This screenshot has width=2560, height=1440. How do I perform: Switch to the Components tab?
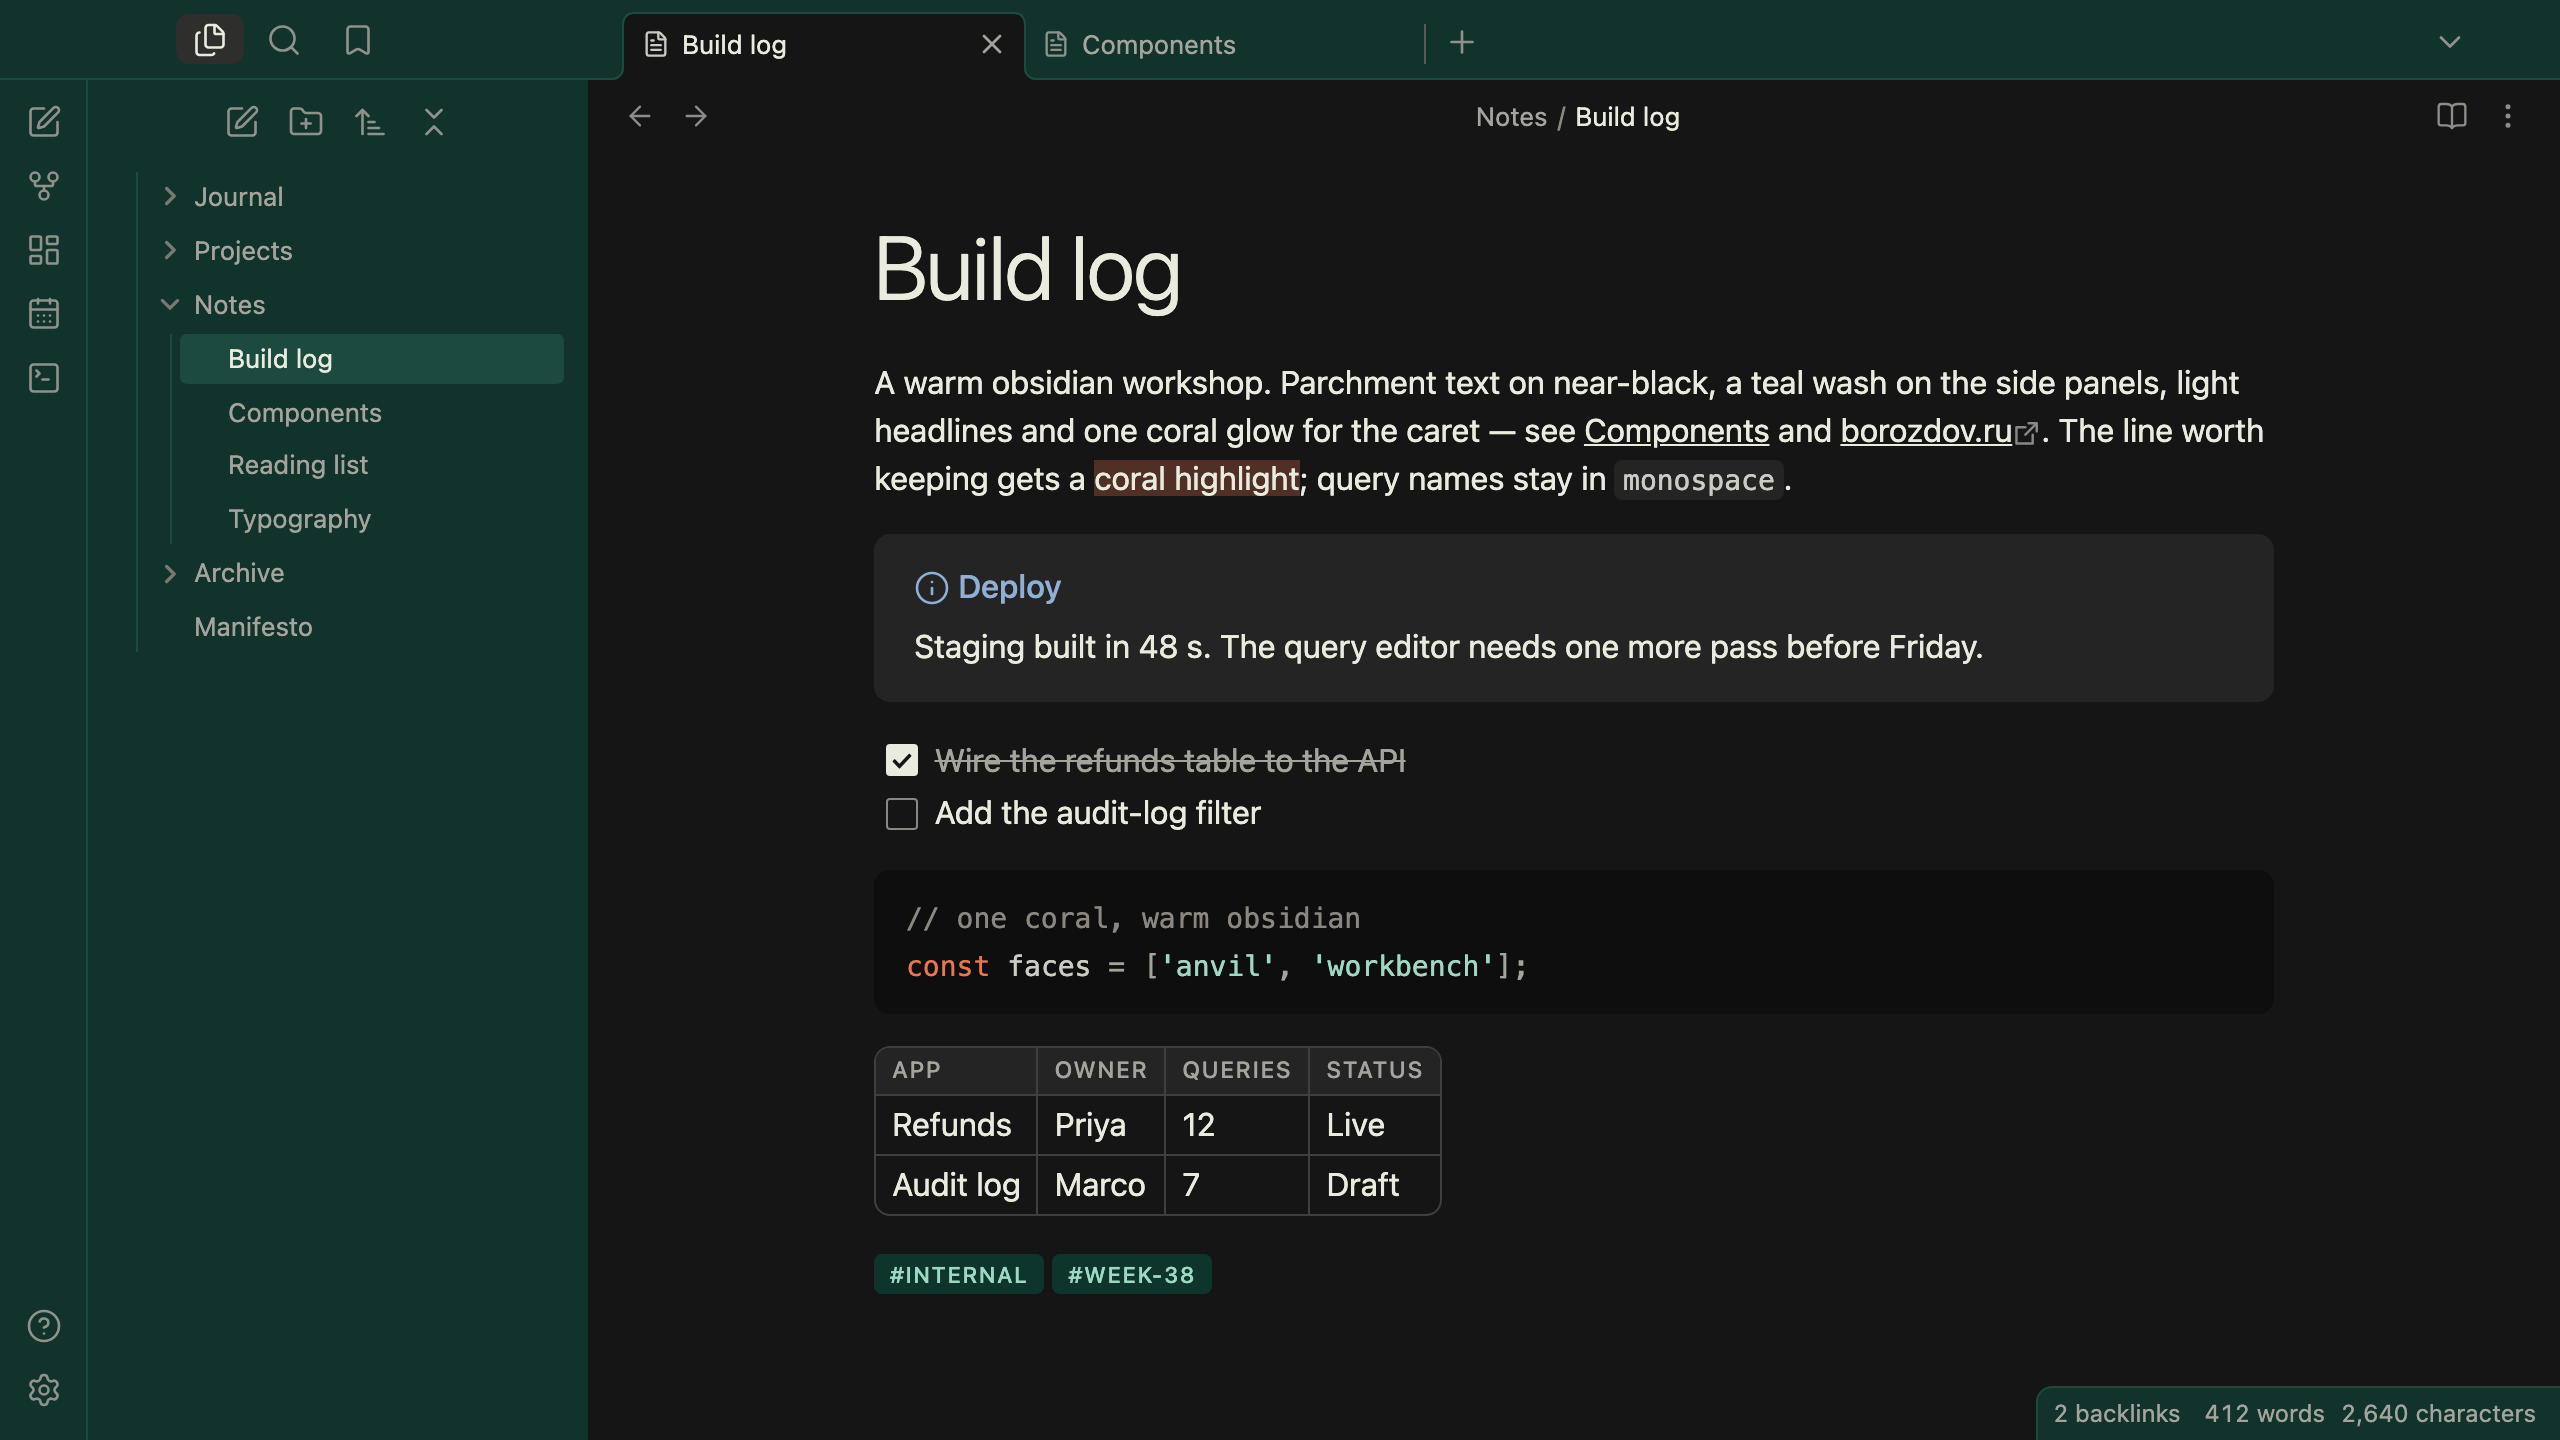[1224, 45]
